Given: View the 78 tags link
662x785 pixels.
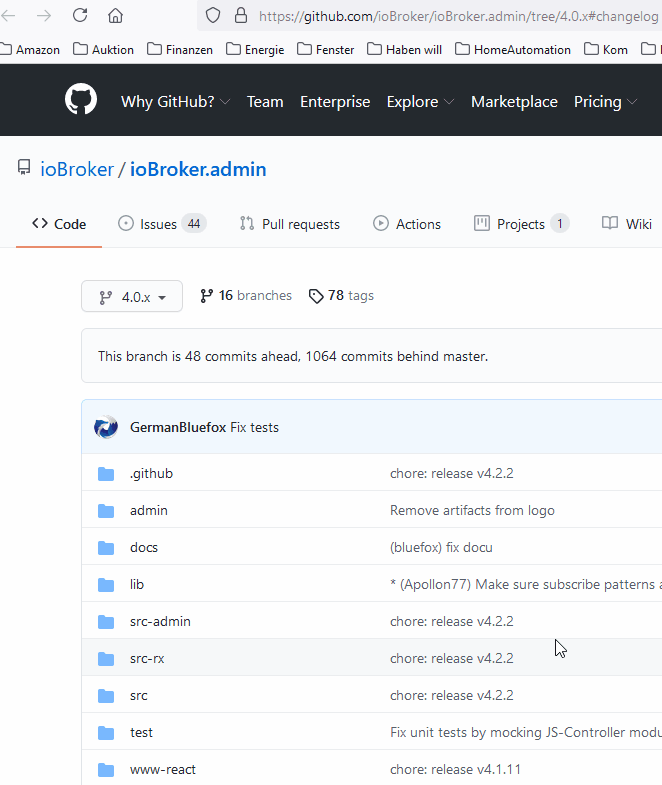Looking at the screenshot, I should [x=342, y=296].
